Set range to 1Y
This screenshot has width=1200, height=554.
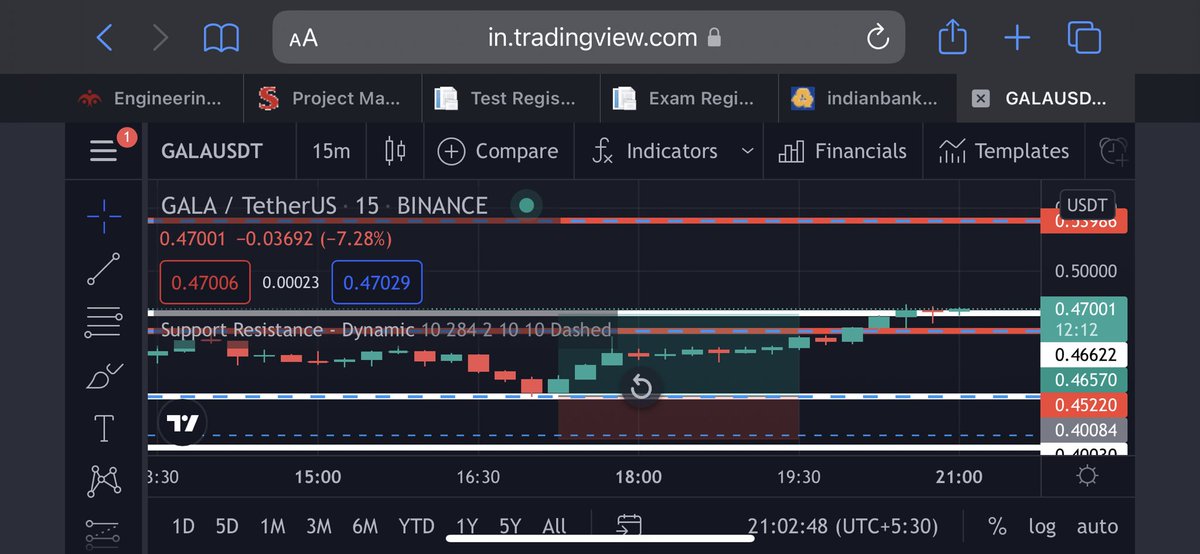pyautogui.click(x=466, y=526)
